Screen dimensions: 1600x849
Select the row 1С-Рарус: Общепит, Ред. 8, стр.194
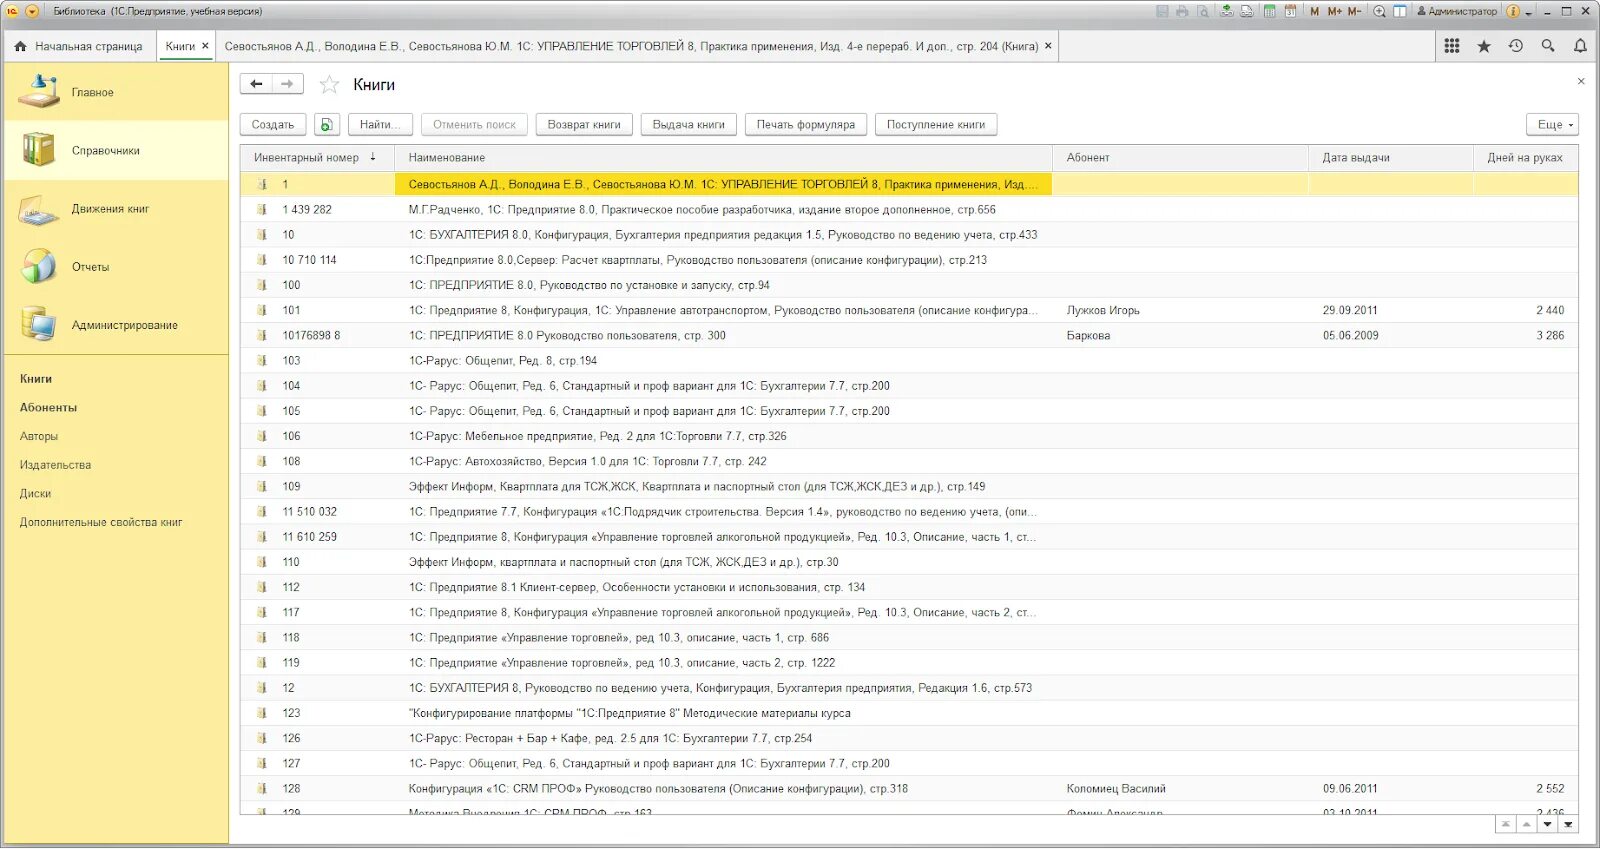(x=909, y=361)
